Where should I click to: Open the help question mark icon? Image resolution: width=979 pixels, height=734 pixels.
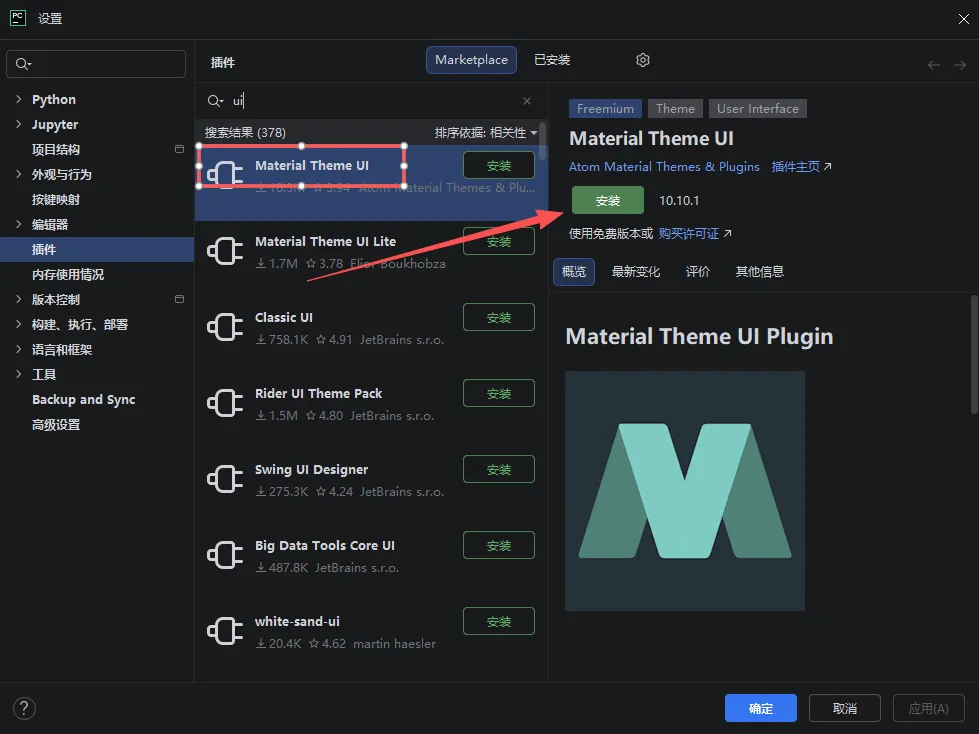pyautogui.click(x=24, y=708)
